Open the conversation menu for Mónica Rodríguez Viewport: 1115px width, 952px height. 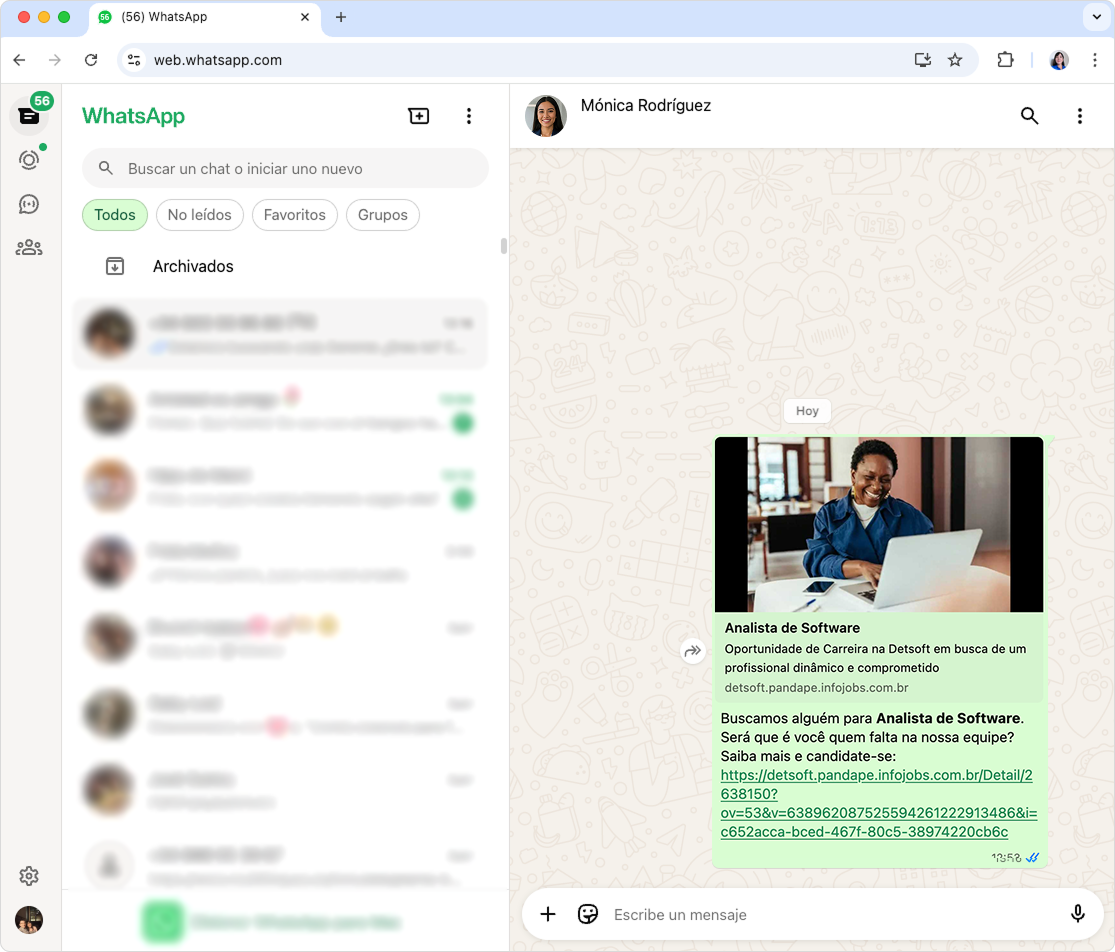(1080, 116)
